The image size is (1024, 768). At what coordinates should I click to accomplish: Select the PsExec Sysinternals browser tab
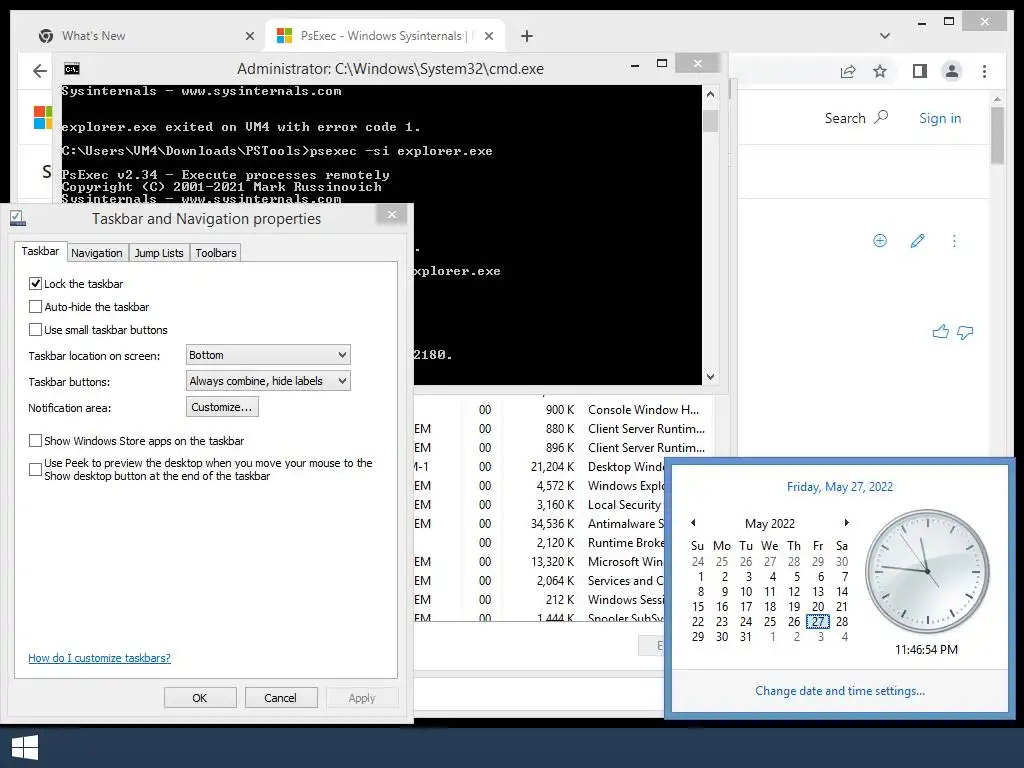[385, 36]
